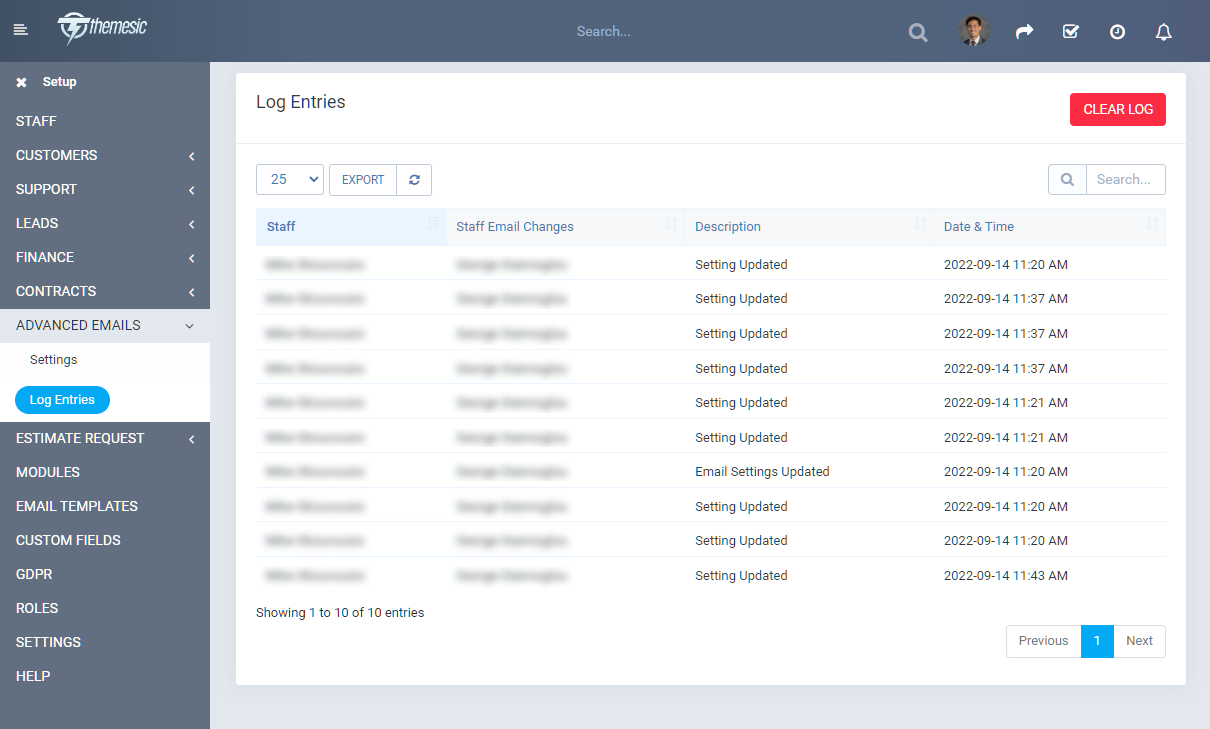Click the Themesic logo

click(x=101, y=29)
